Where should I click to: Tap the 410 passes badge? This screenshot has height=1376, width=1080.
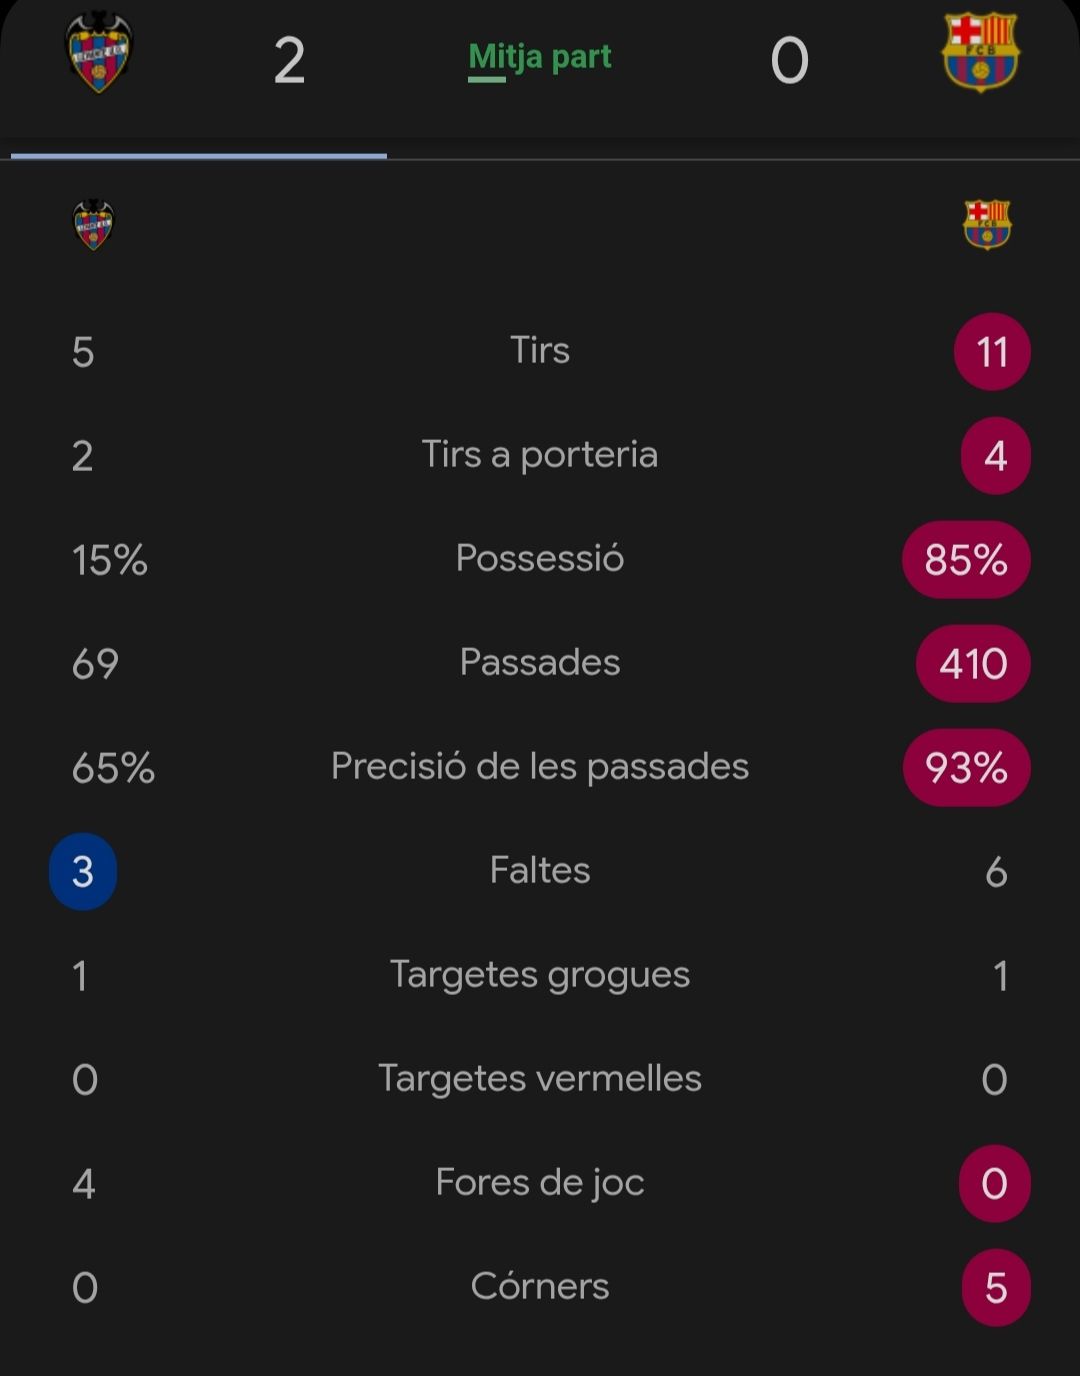pyautogui.click(x=973, y=664)
